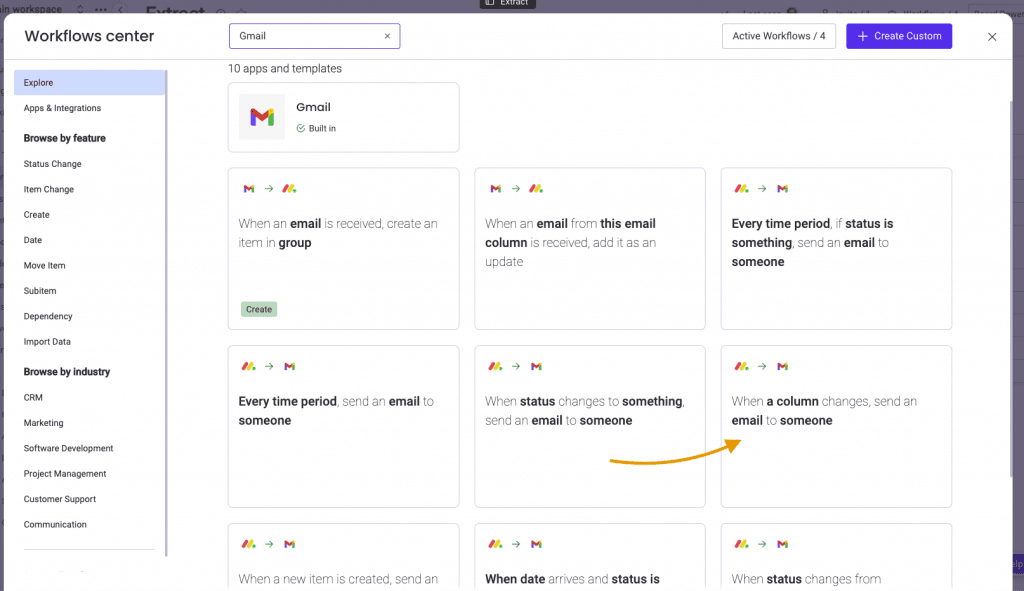The width and height of the screenshot is (1024, 591).
Task: Click Gmail icon on 'email from this email column' card
Action: tap(496, 189)
